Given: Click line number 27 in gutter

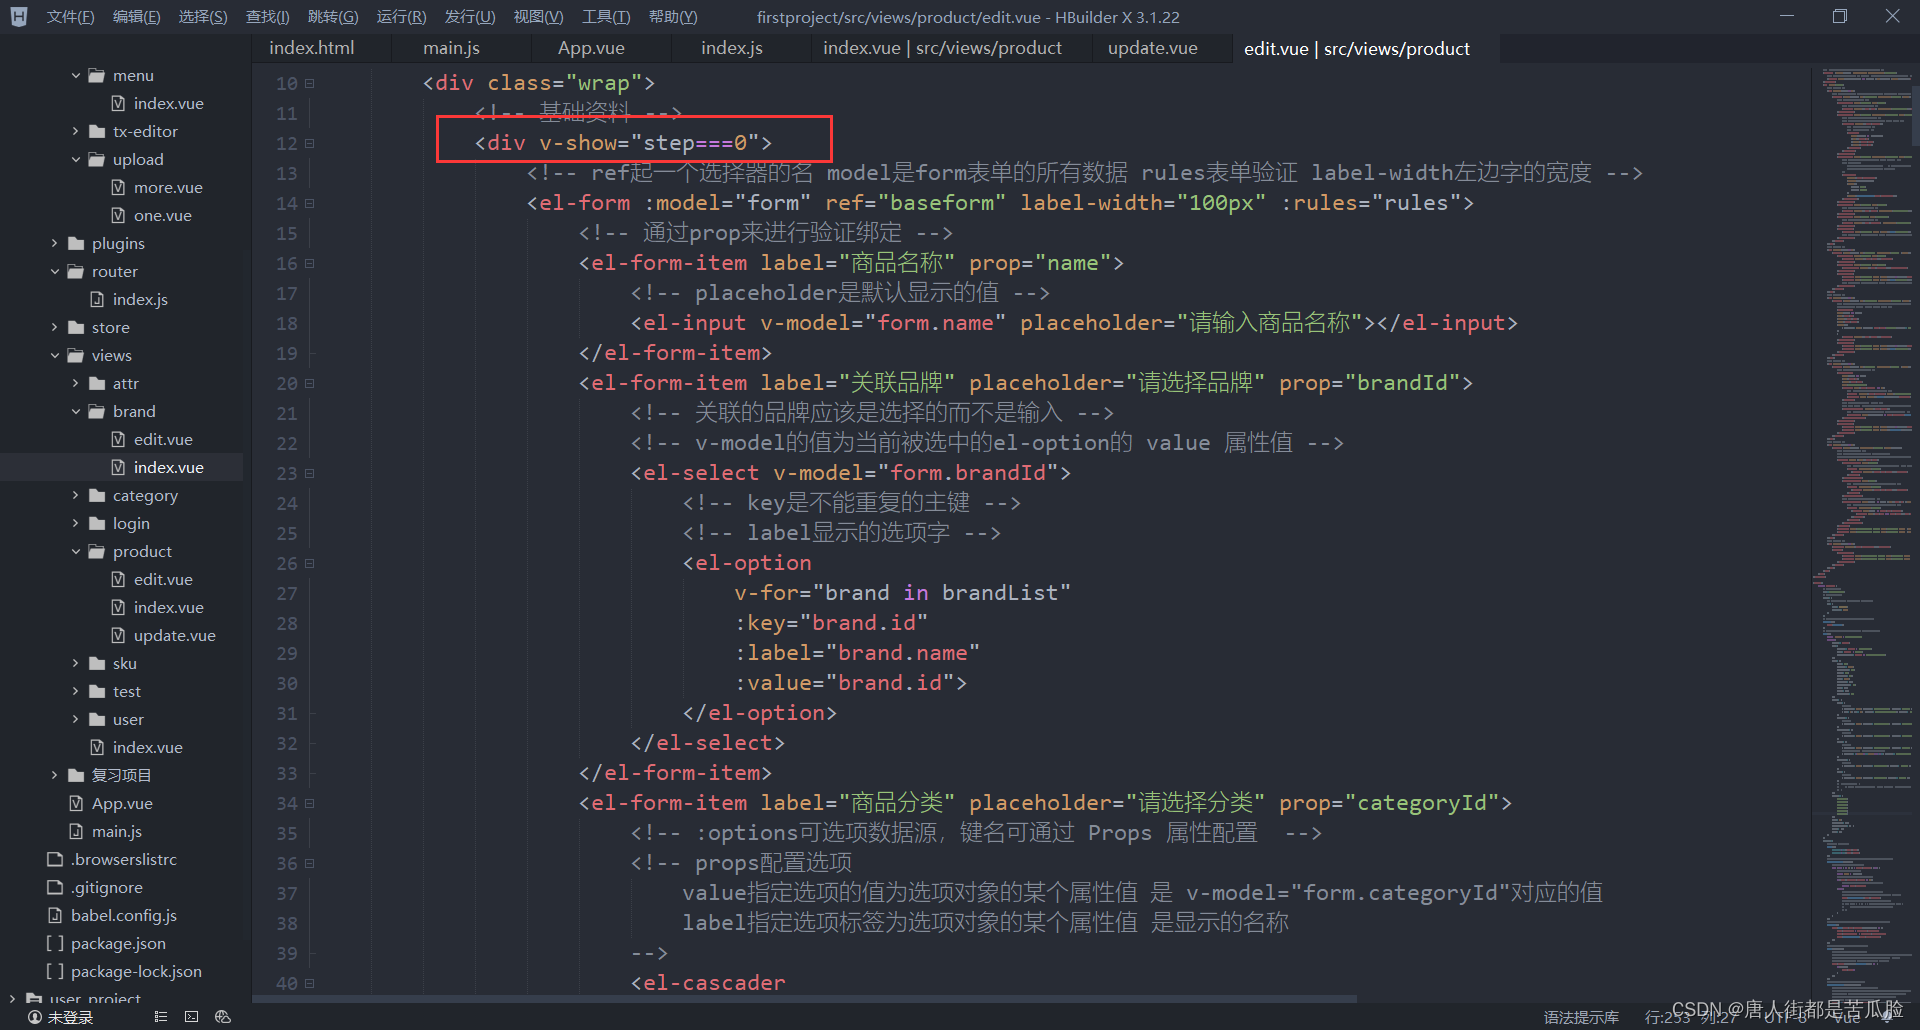Looking at the screenshot, I should [x=287, y=593].
